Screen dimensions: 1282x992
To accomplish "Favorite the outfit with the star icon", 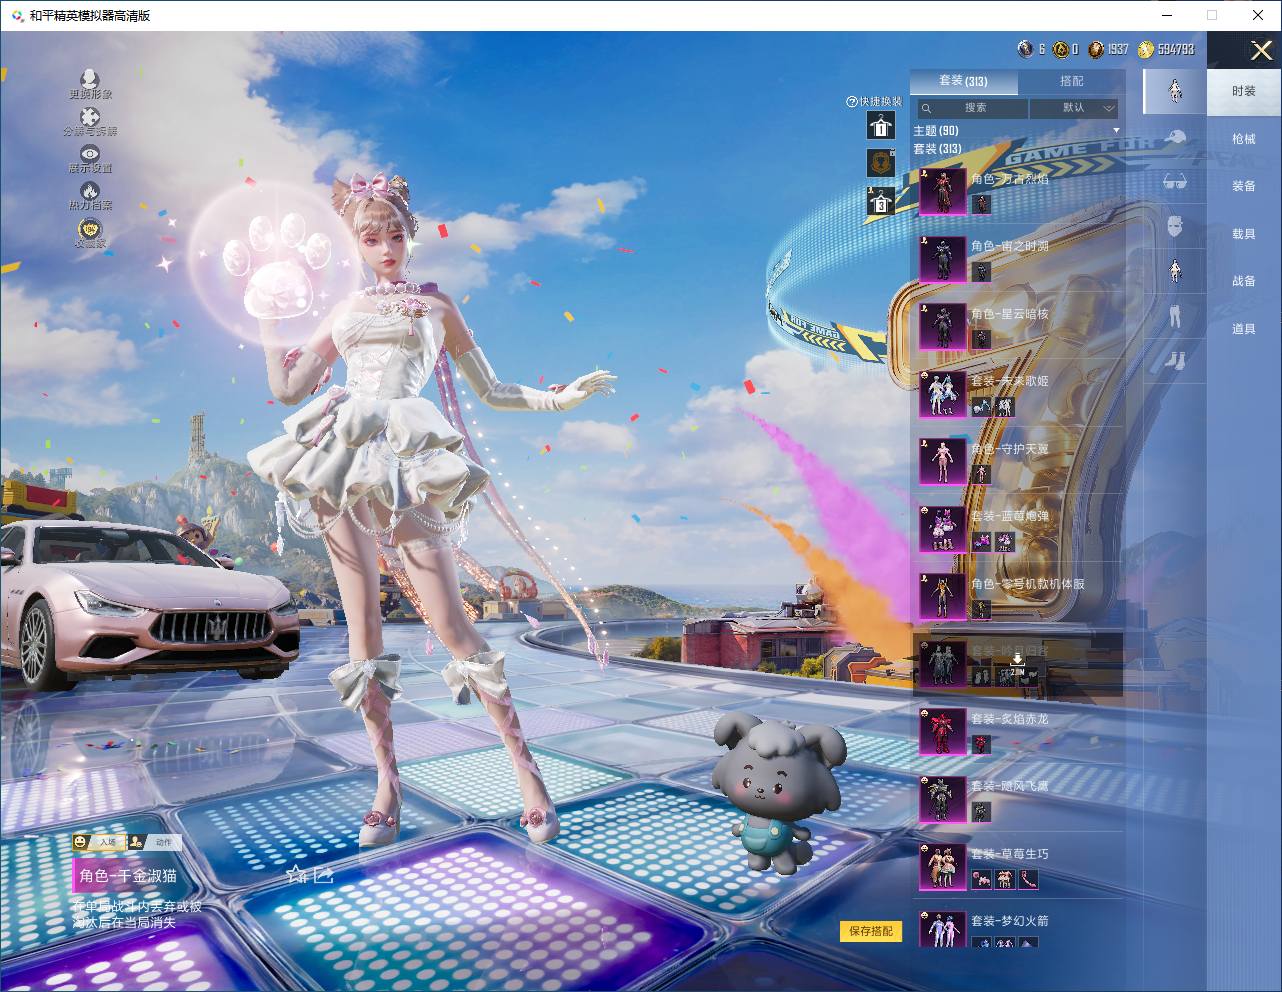I will tap(296, 875).
